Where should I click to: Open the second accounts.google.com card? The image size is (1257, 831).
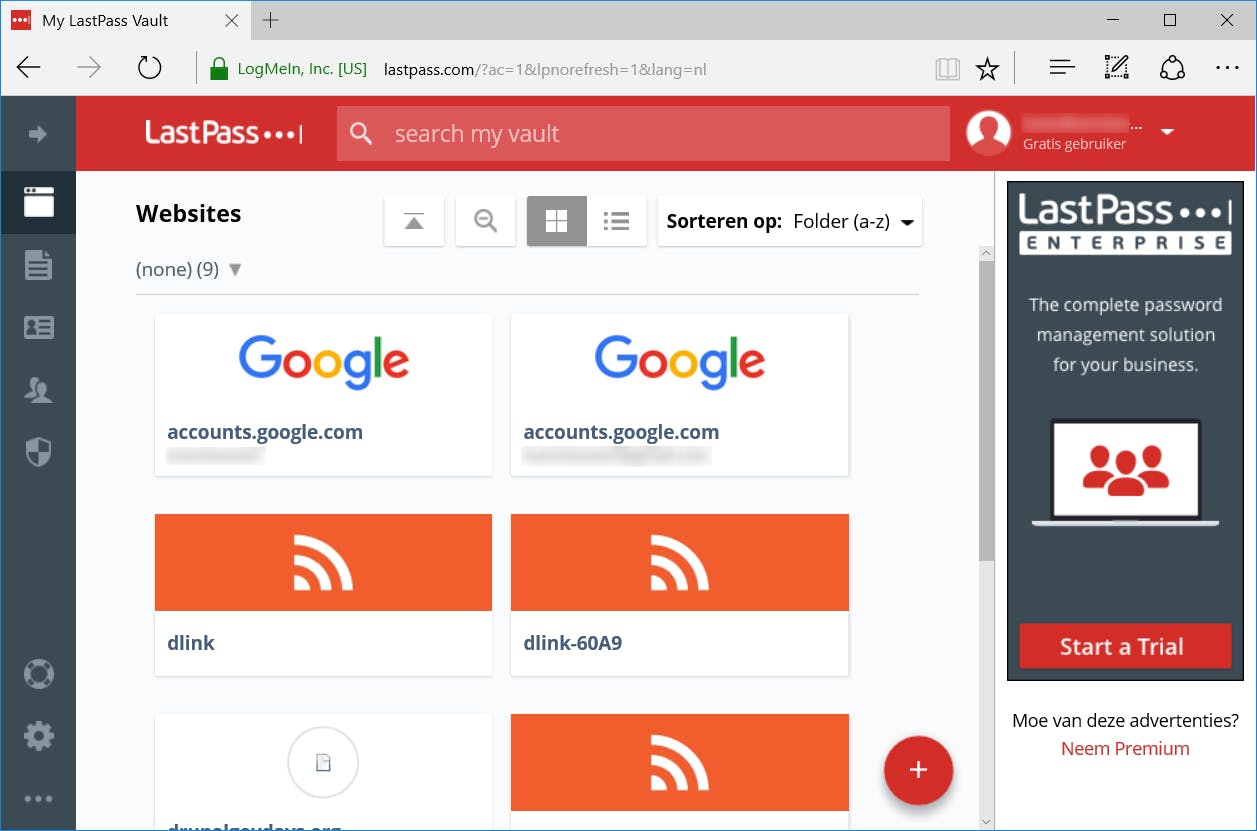pyautogui.click(x=680, y=395)
